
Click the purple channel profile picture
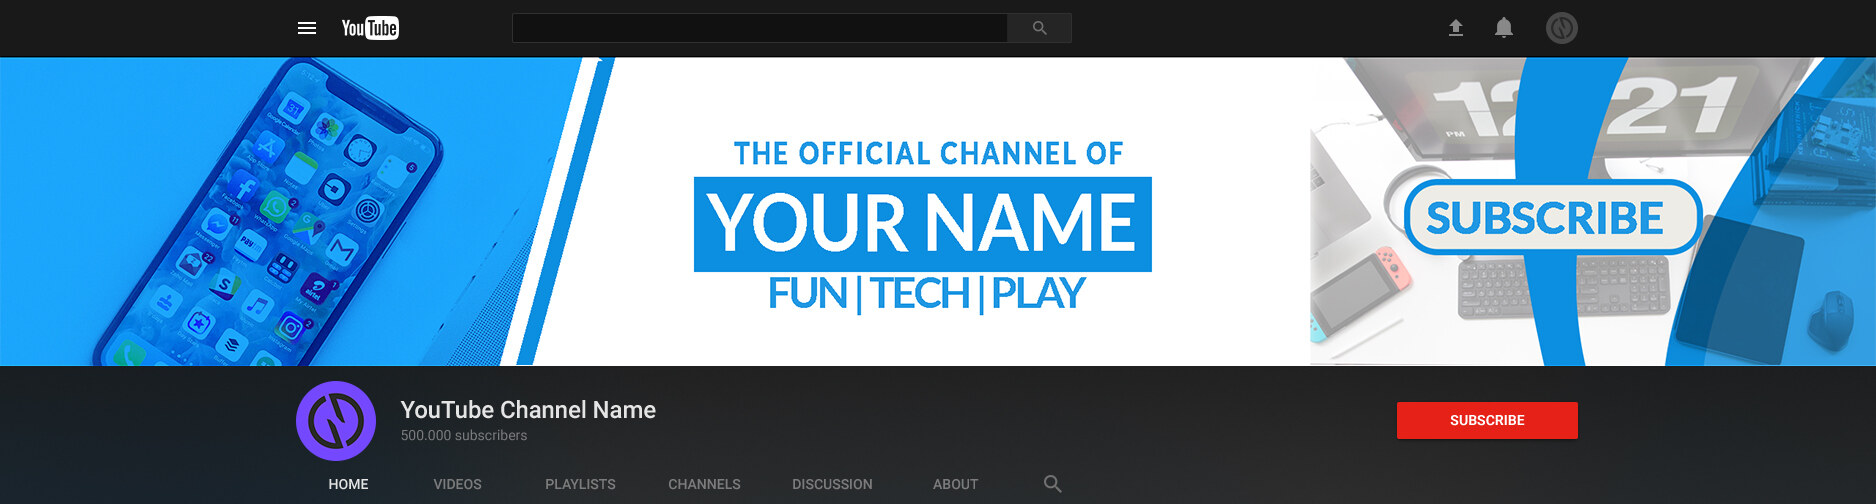336,421
